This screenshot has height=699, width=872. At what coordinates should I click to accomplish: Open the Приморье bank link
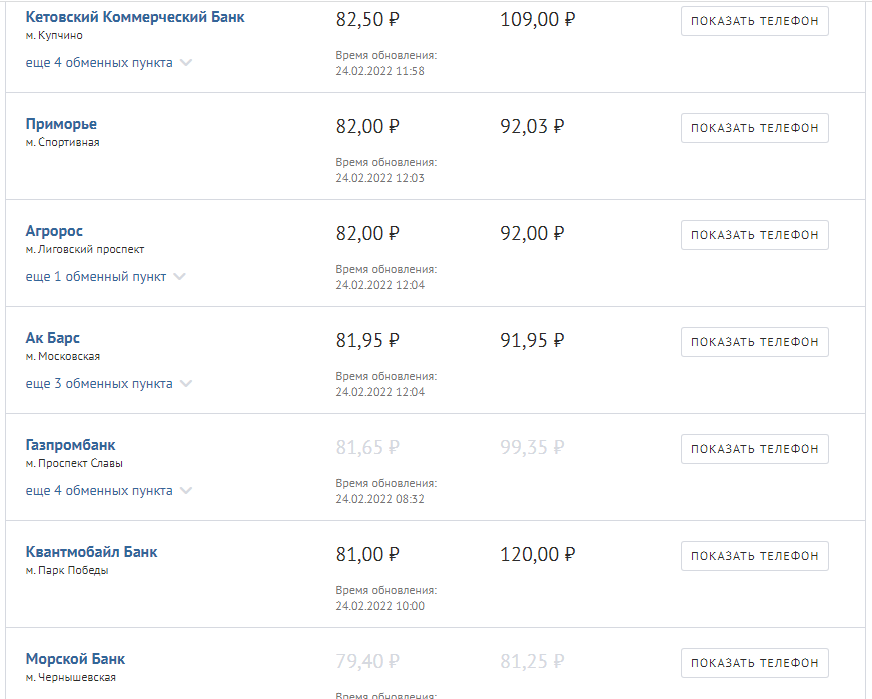[61, 124]
